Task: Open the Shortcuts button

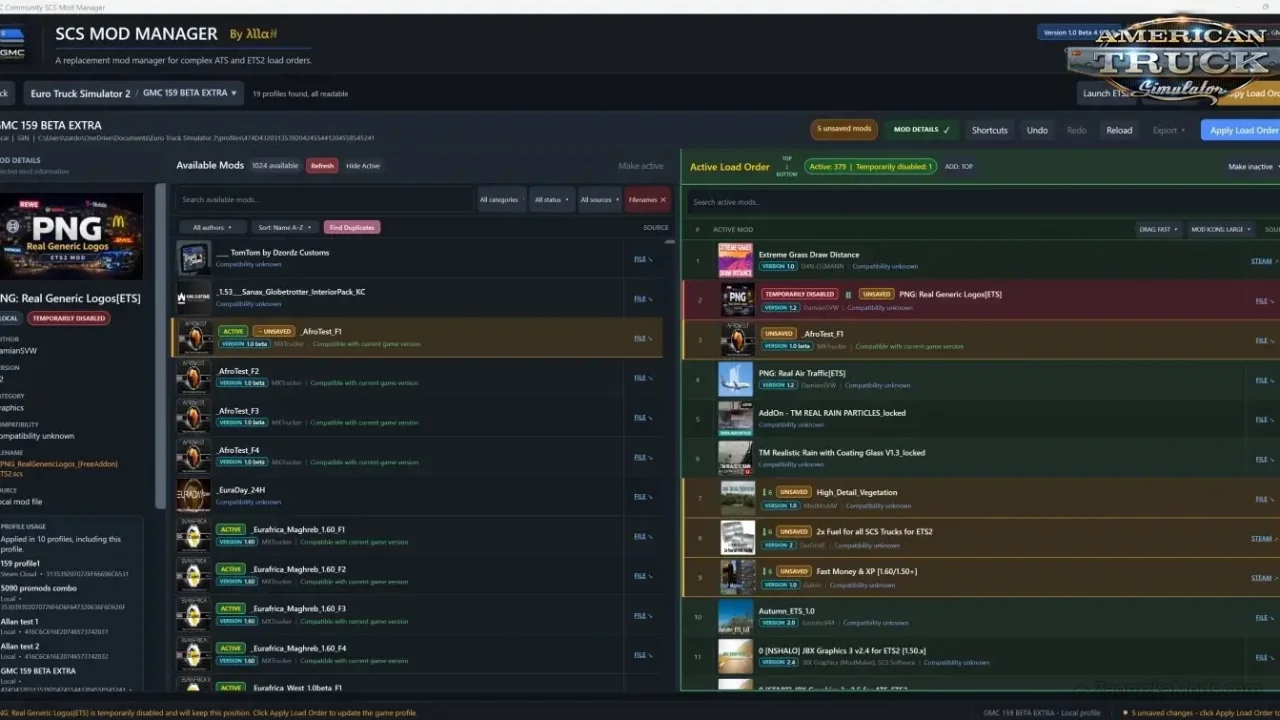Action: [989, 130]
